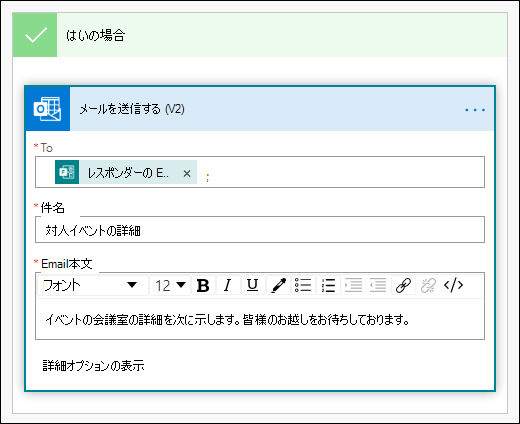The height and width of the screenshot is (424, 520).
Task: Open the フォント dropdown
Action: tap(93, 285)
